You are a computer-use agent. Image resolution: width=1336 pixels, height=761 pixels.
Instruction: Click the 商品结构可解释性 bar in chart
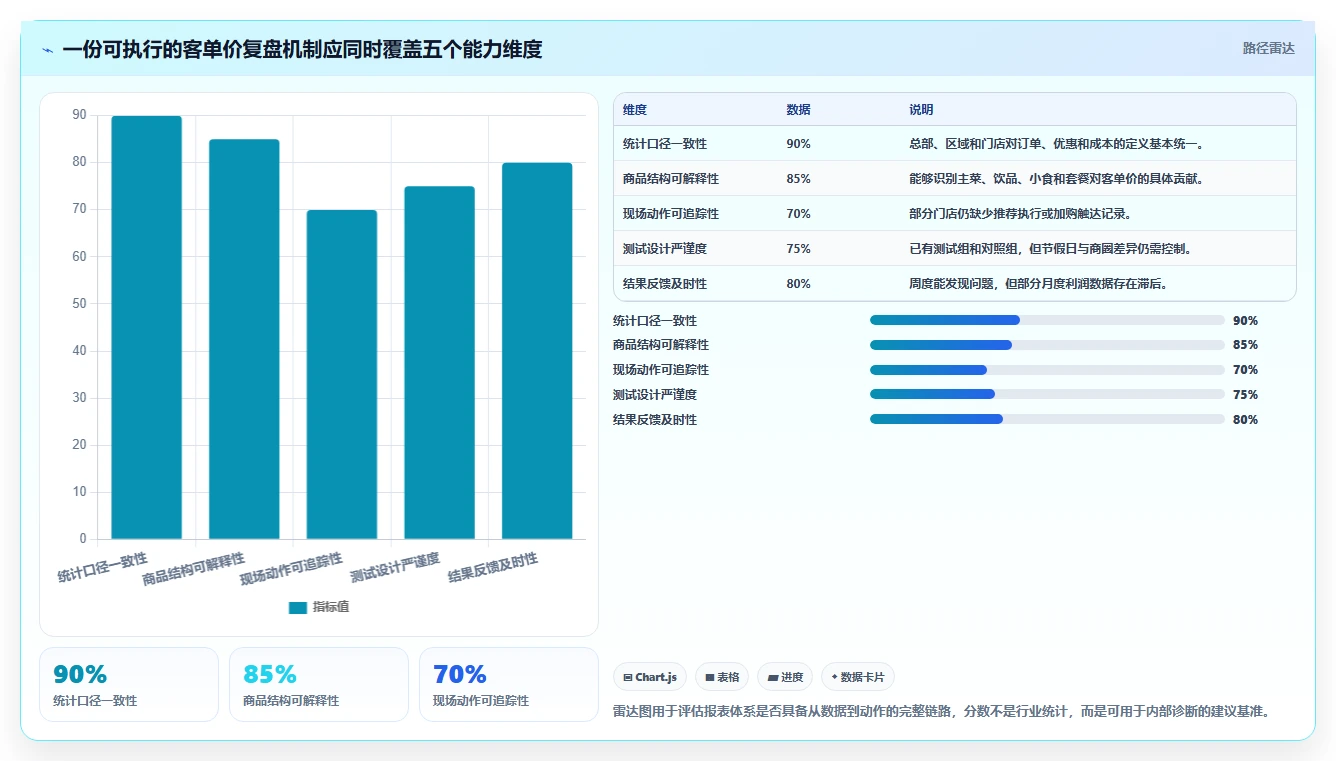(244, 339)
